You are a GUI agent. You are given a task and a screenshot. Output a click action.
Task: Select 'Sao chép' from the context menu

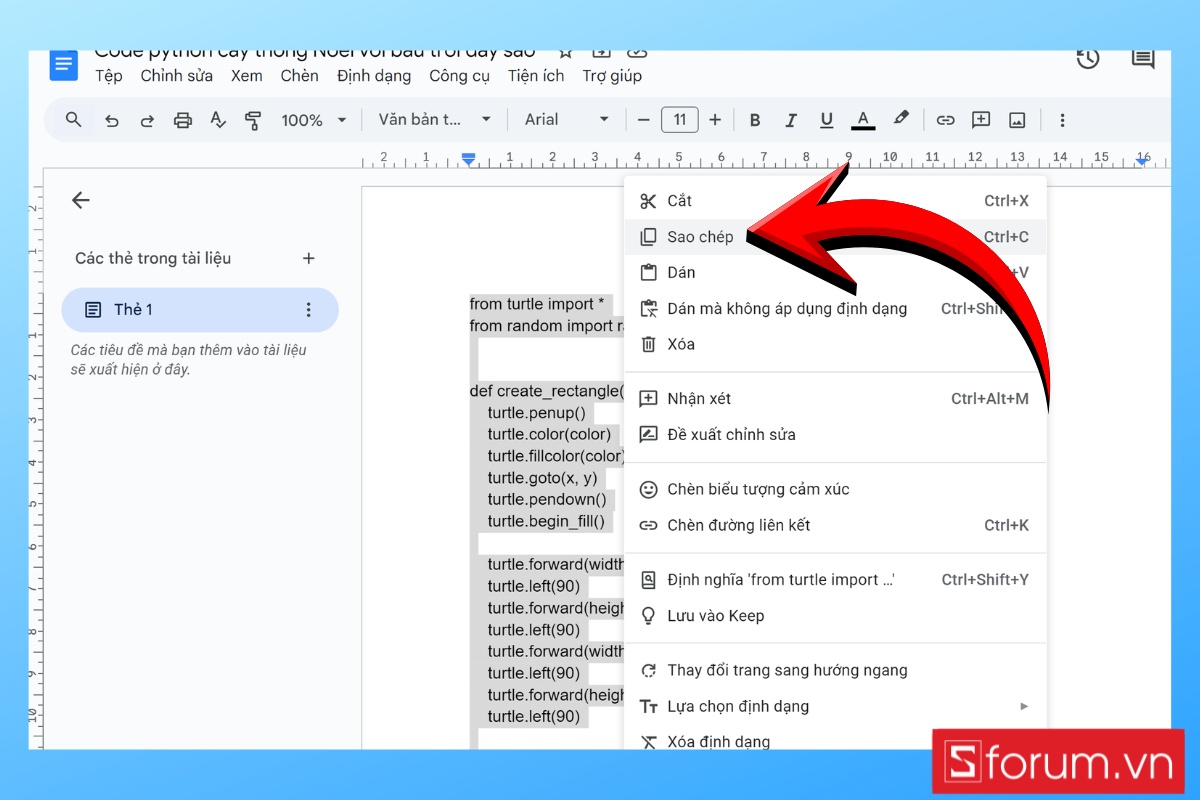[700, 236]
